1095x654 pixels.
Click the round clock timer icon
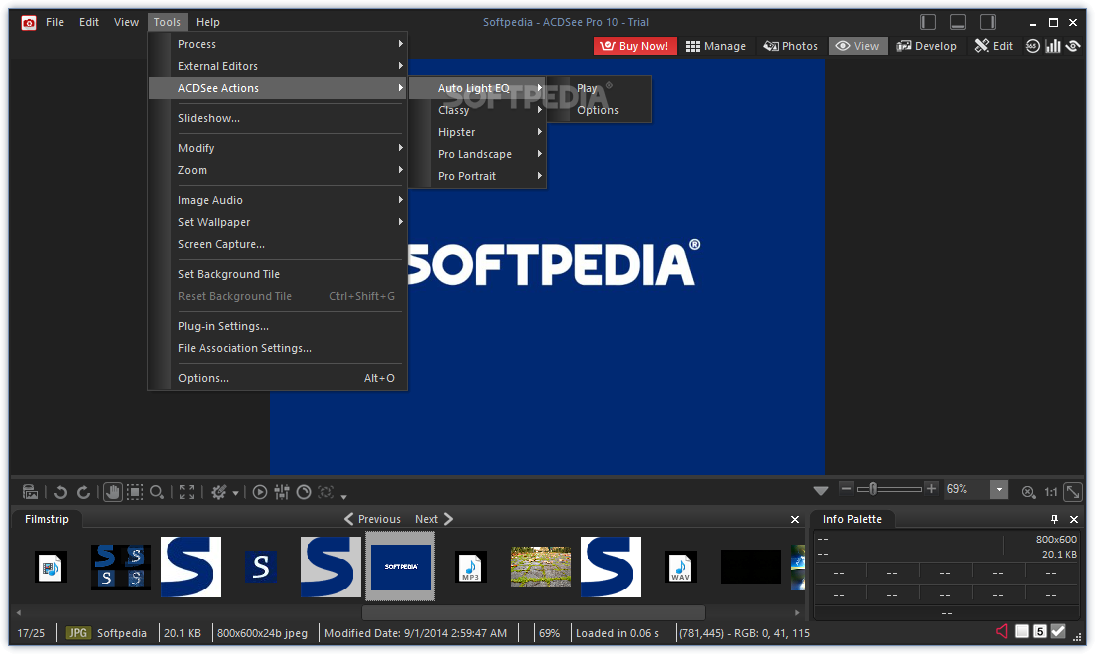pyautogui.click(x=304, y=492)
